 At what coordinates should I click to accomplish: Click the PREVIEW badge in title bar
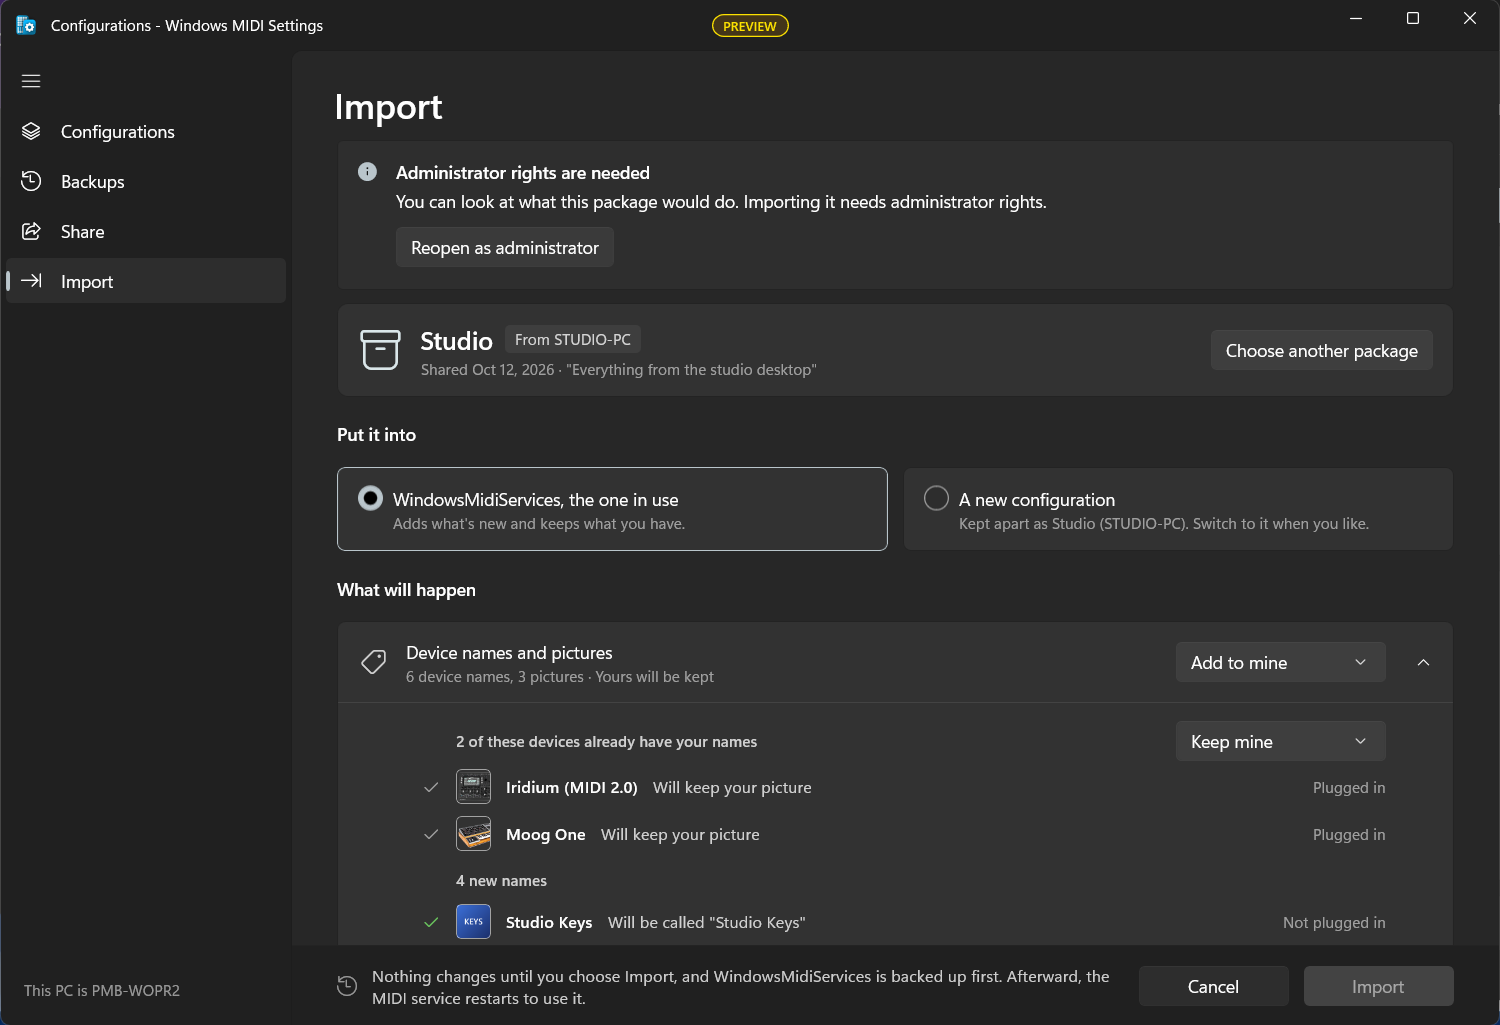(750, 26)
